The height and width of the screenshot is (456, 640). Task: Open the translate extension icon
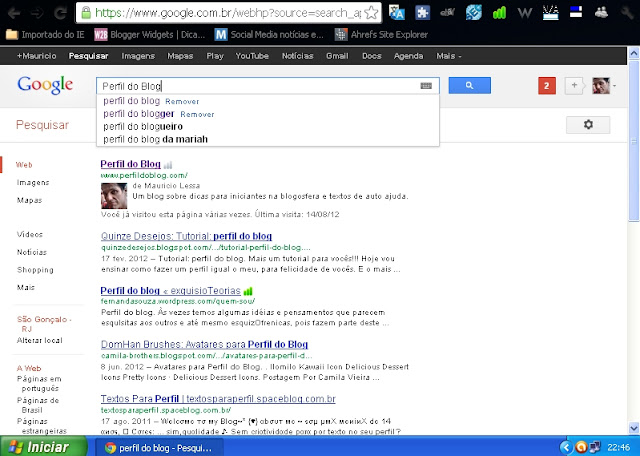[x=396, y=13]
